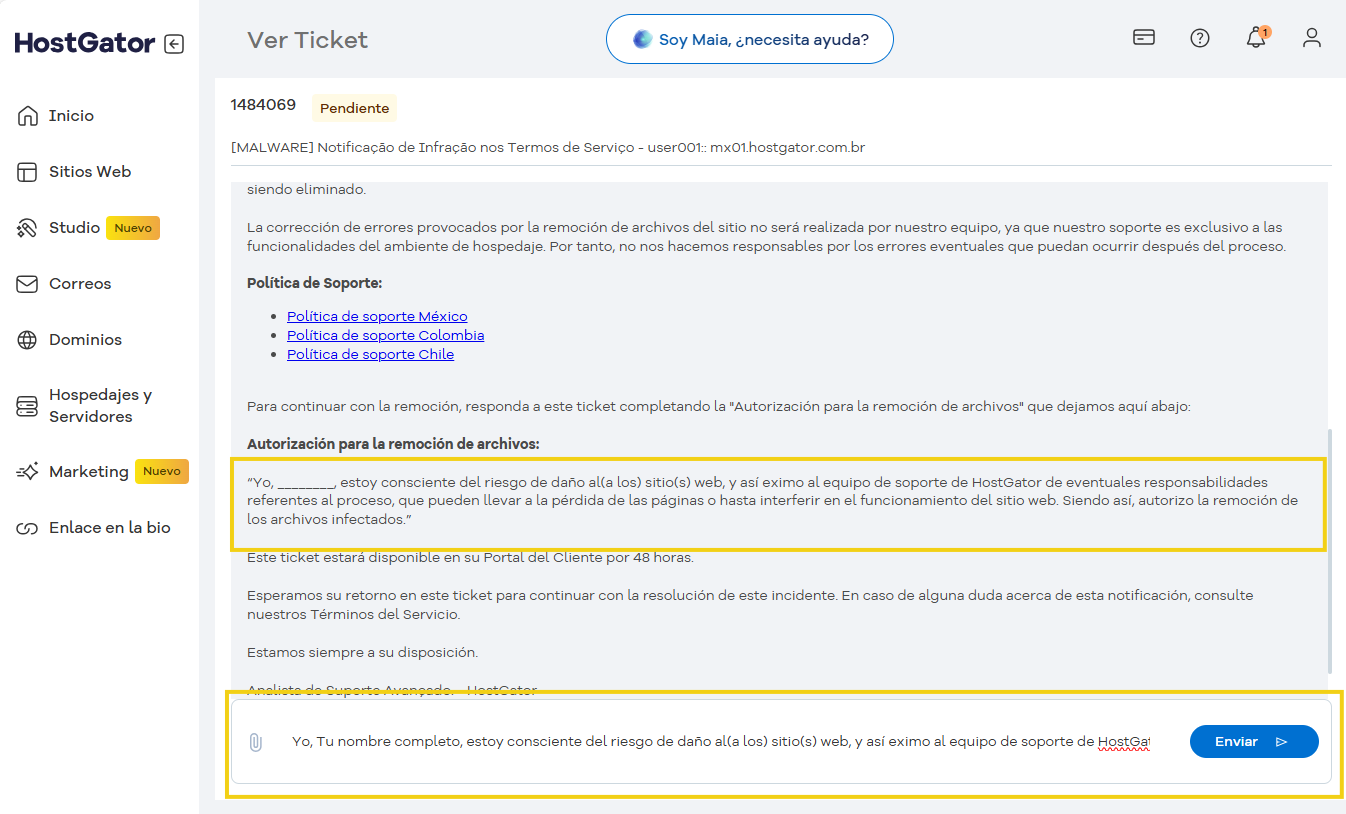
Task: Click the HostGator logo
Action: click(85, 44)
